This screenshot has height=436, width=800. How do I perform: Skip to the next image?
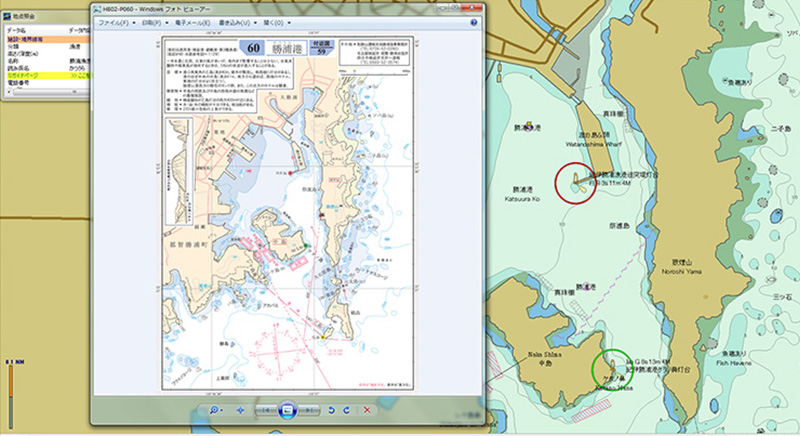308,410
